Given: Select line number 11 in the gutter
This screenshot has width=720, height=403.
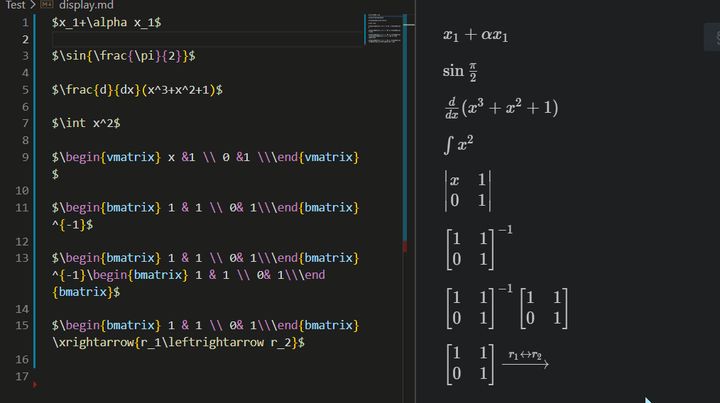Looking at the screenshot, I should click(22, 208).
